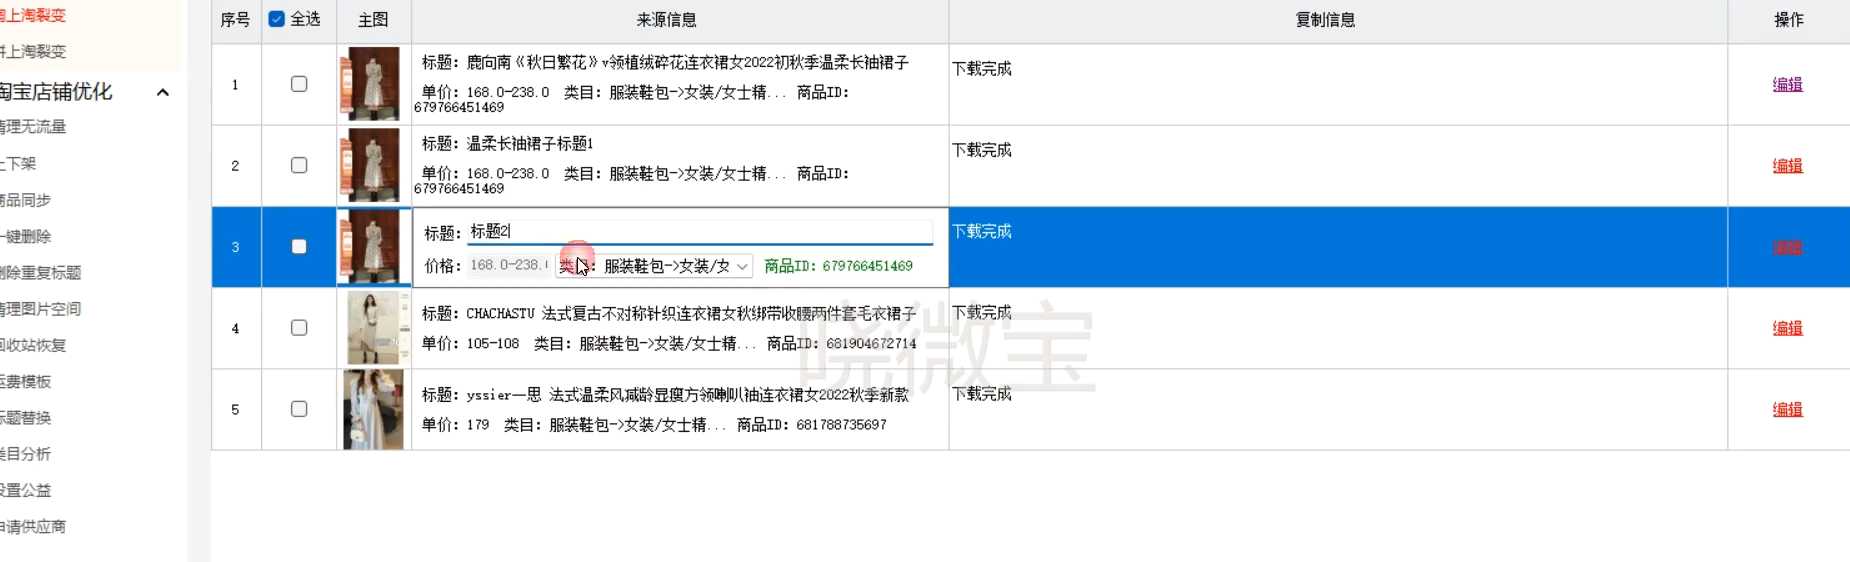
Task: Open the 删除重复标题 sidebar item
Action: [40, 272]
